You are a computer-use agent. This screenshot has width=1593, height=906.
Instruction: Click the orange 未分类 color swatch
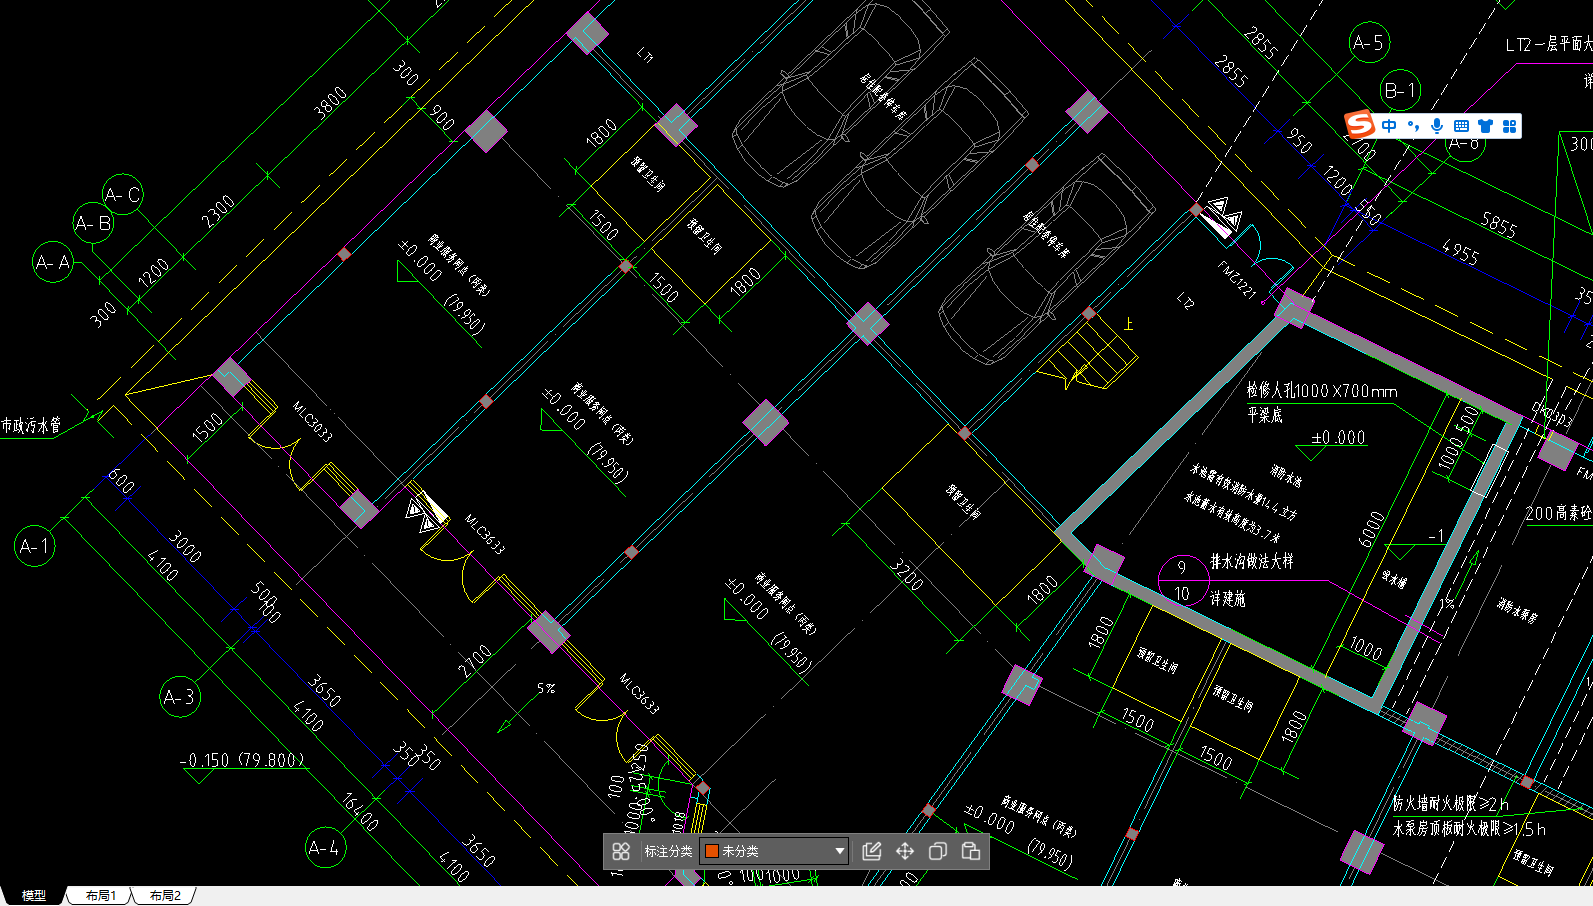tap(712, 851)
